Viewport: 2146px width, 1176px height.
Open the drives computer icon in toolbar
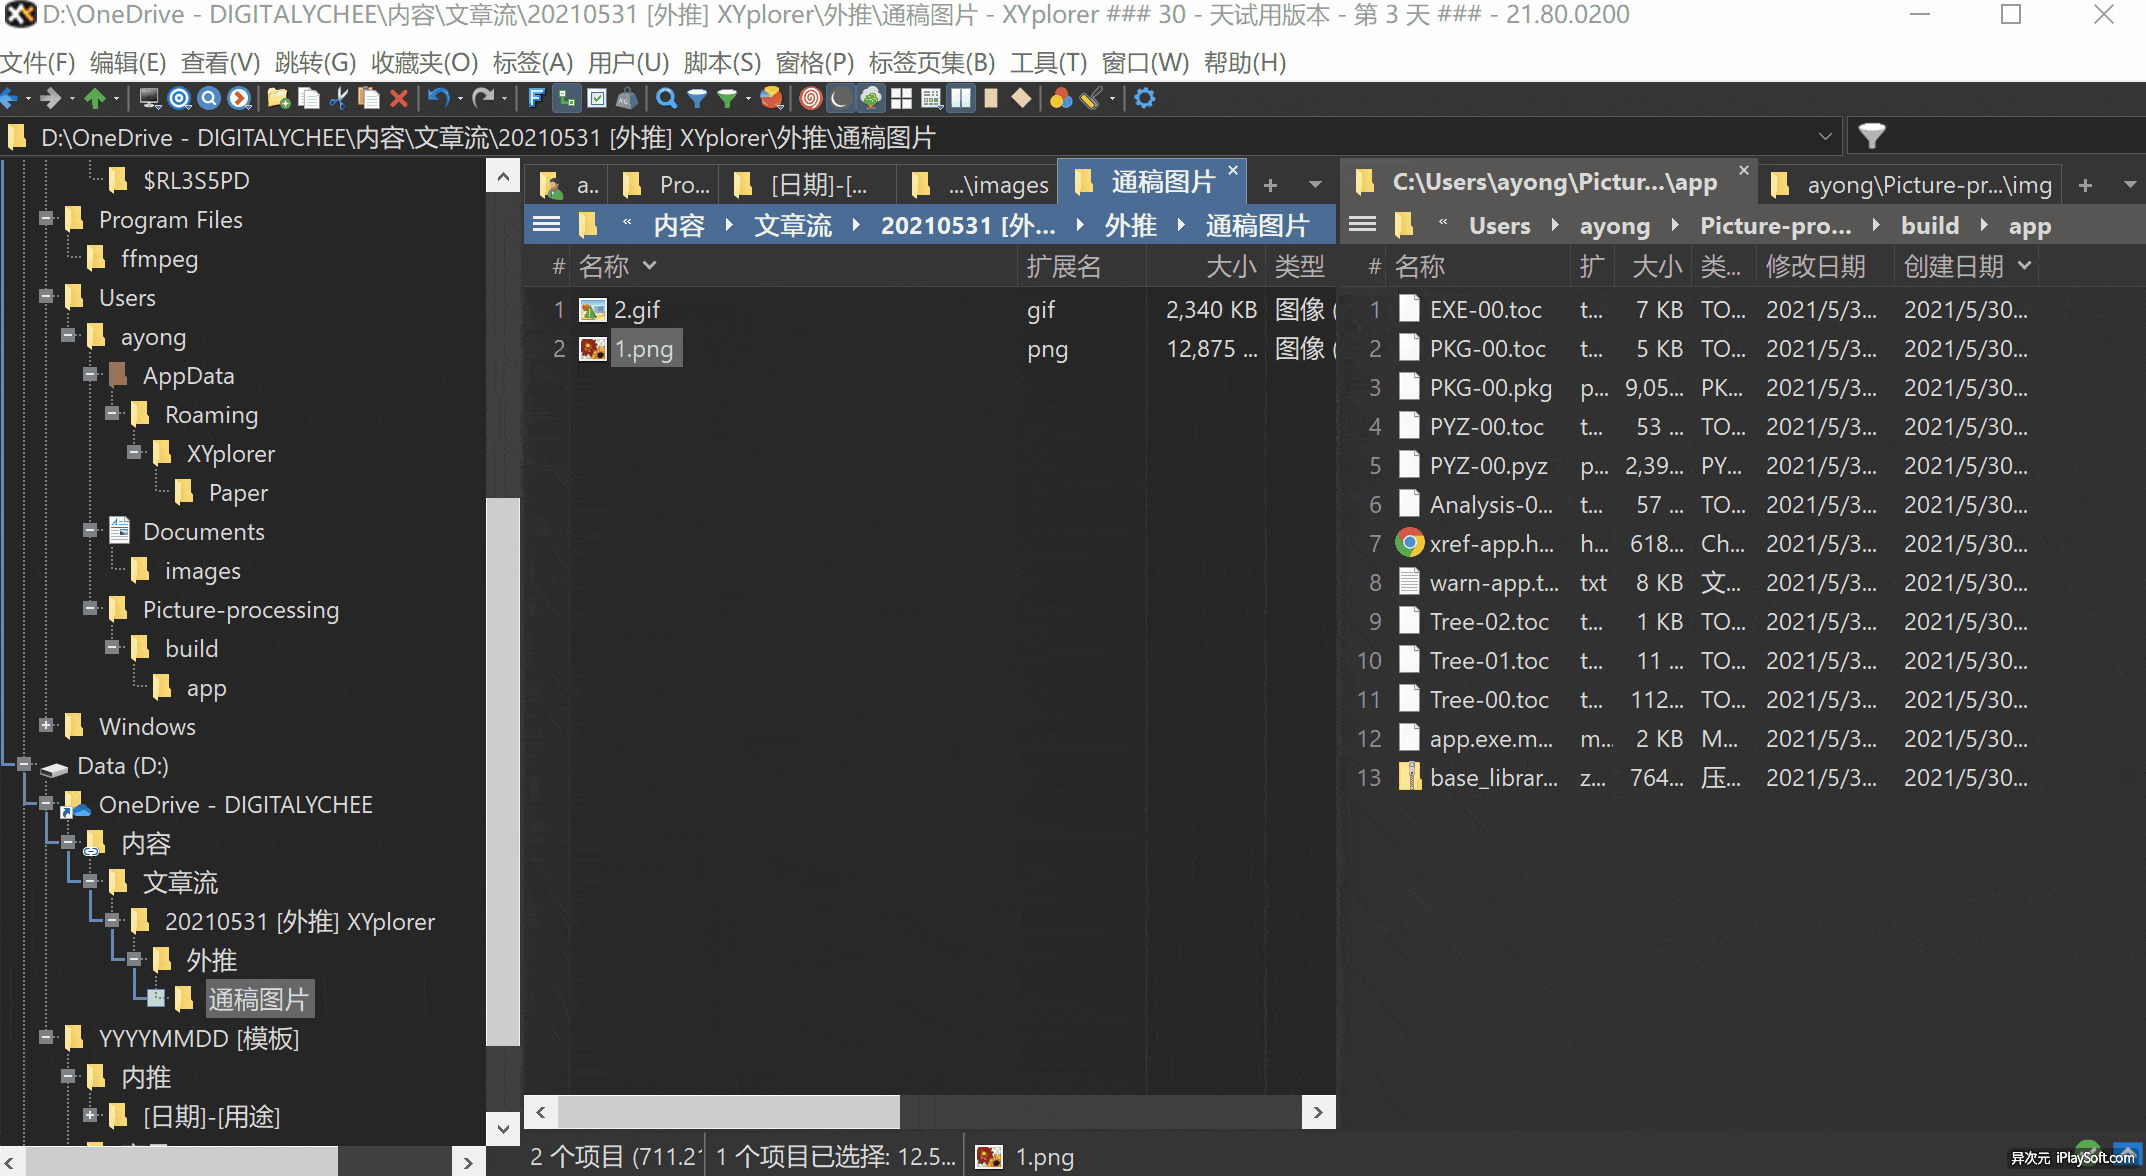[149, 98]
